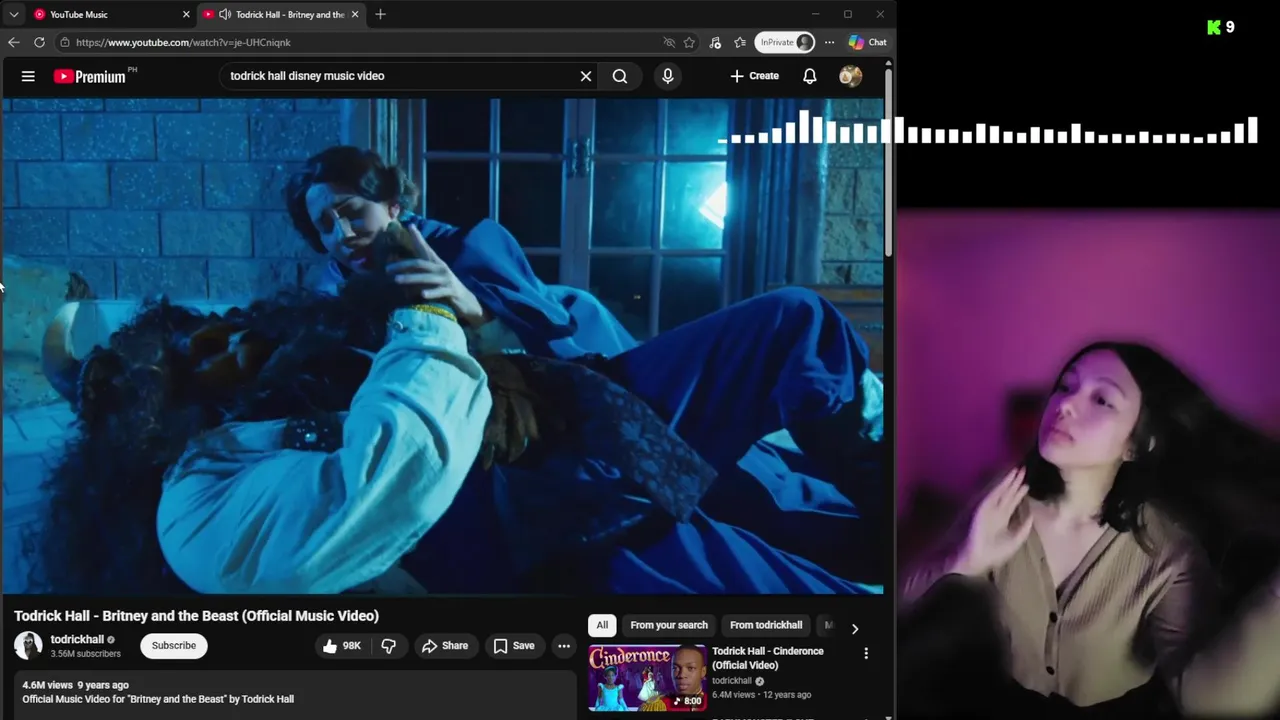Close the Todrick Hall video tab
The image size is (1280, 720).
click(x=355, y=14)
